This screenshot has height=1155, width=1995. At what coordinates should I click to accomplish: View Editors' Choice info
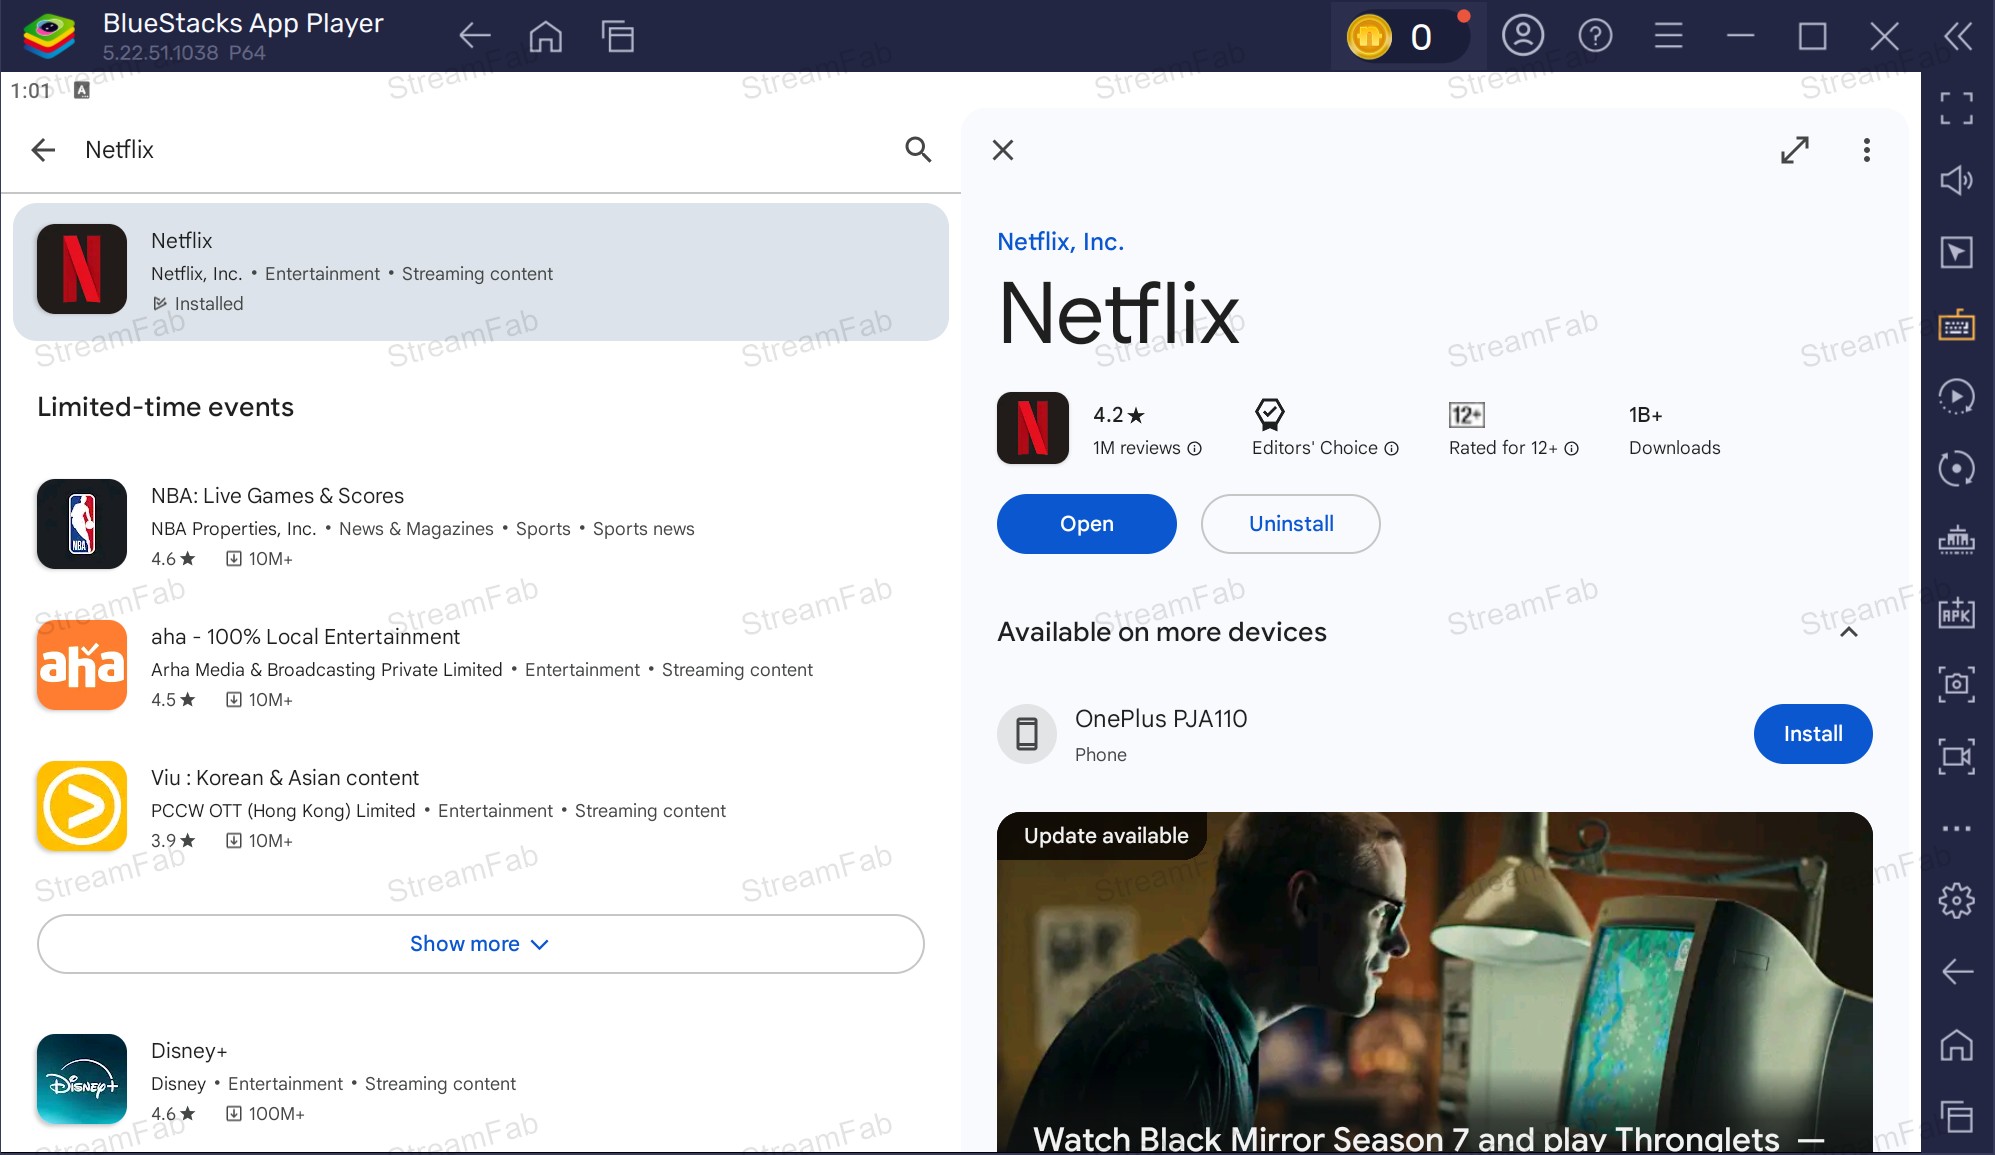click(x=1325, y=448)
